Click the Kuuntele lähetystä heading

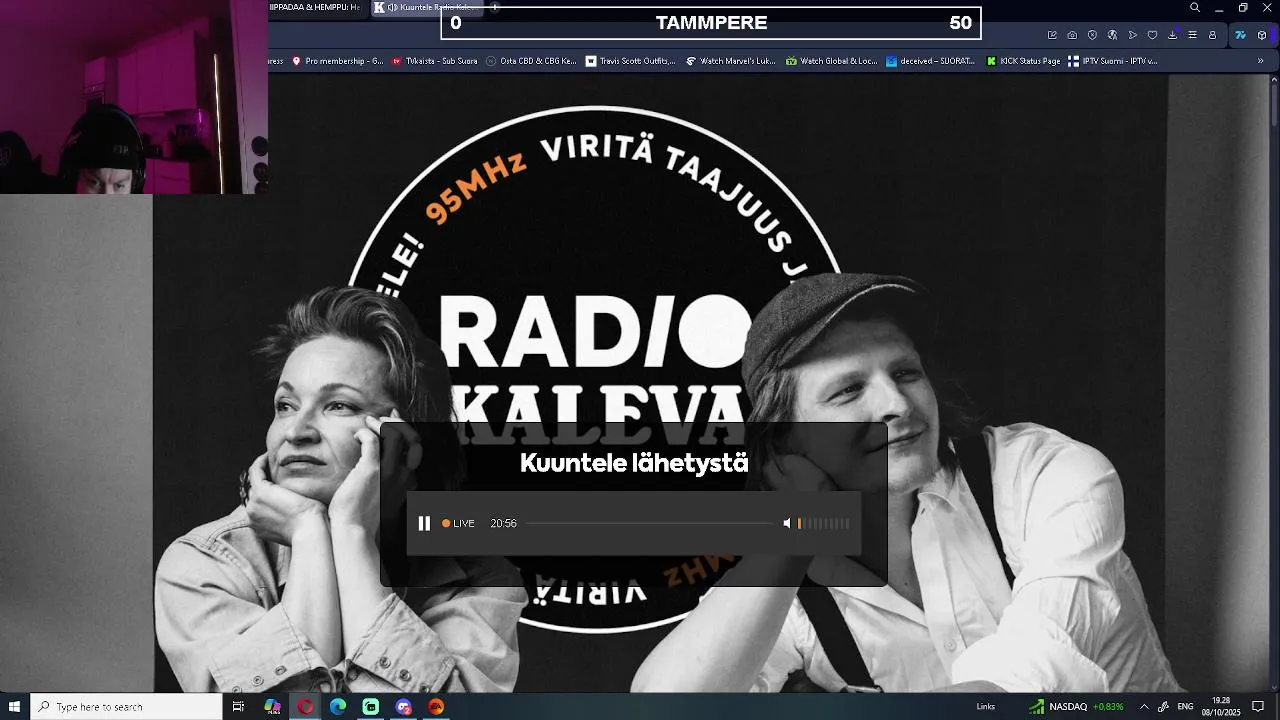[634, 463]
